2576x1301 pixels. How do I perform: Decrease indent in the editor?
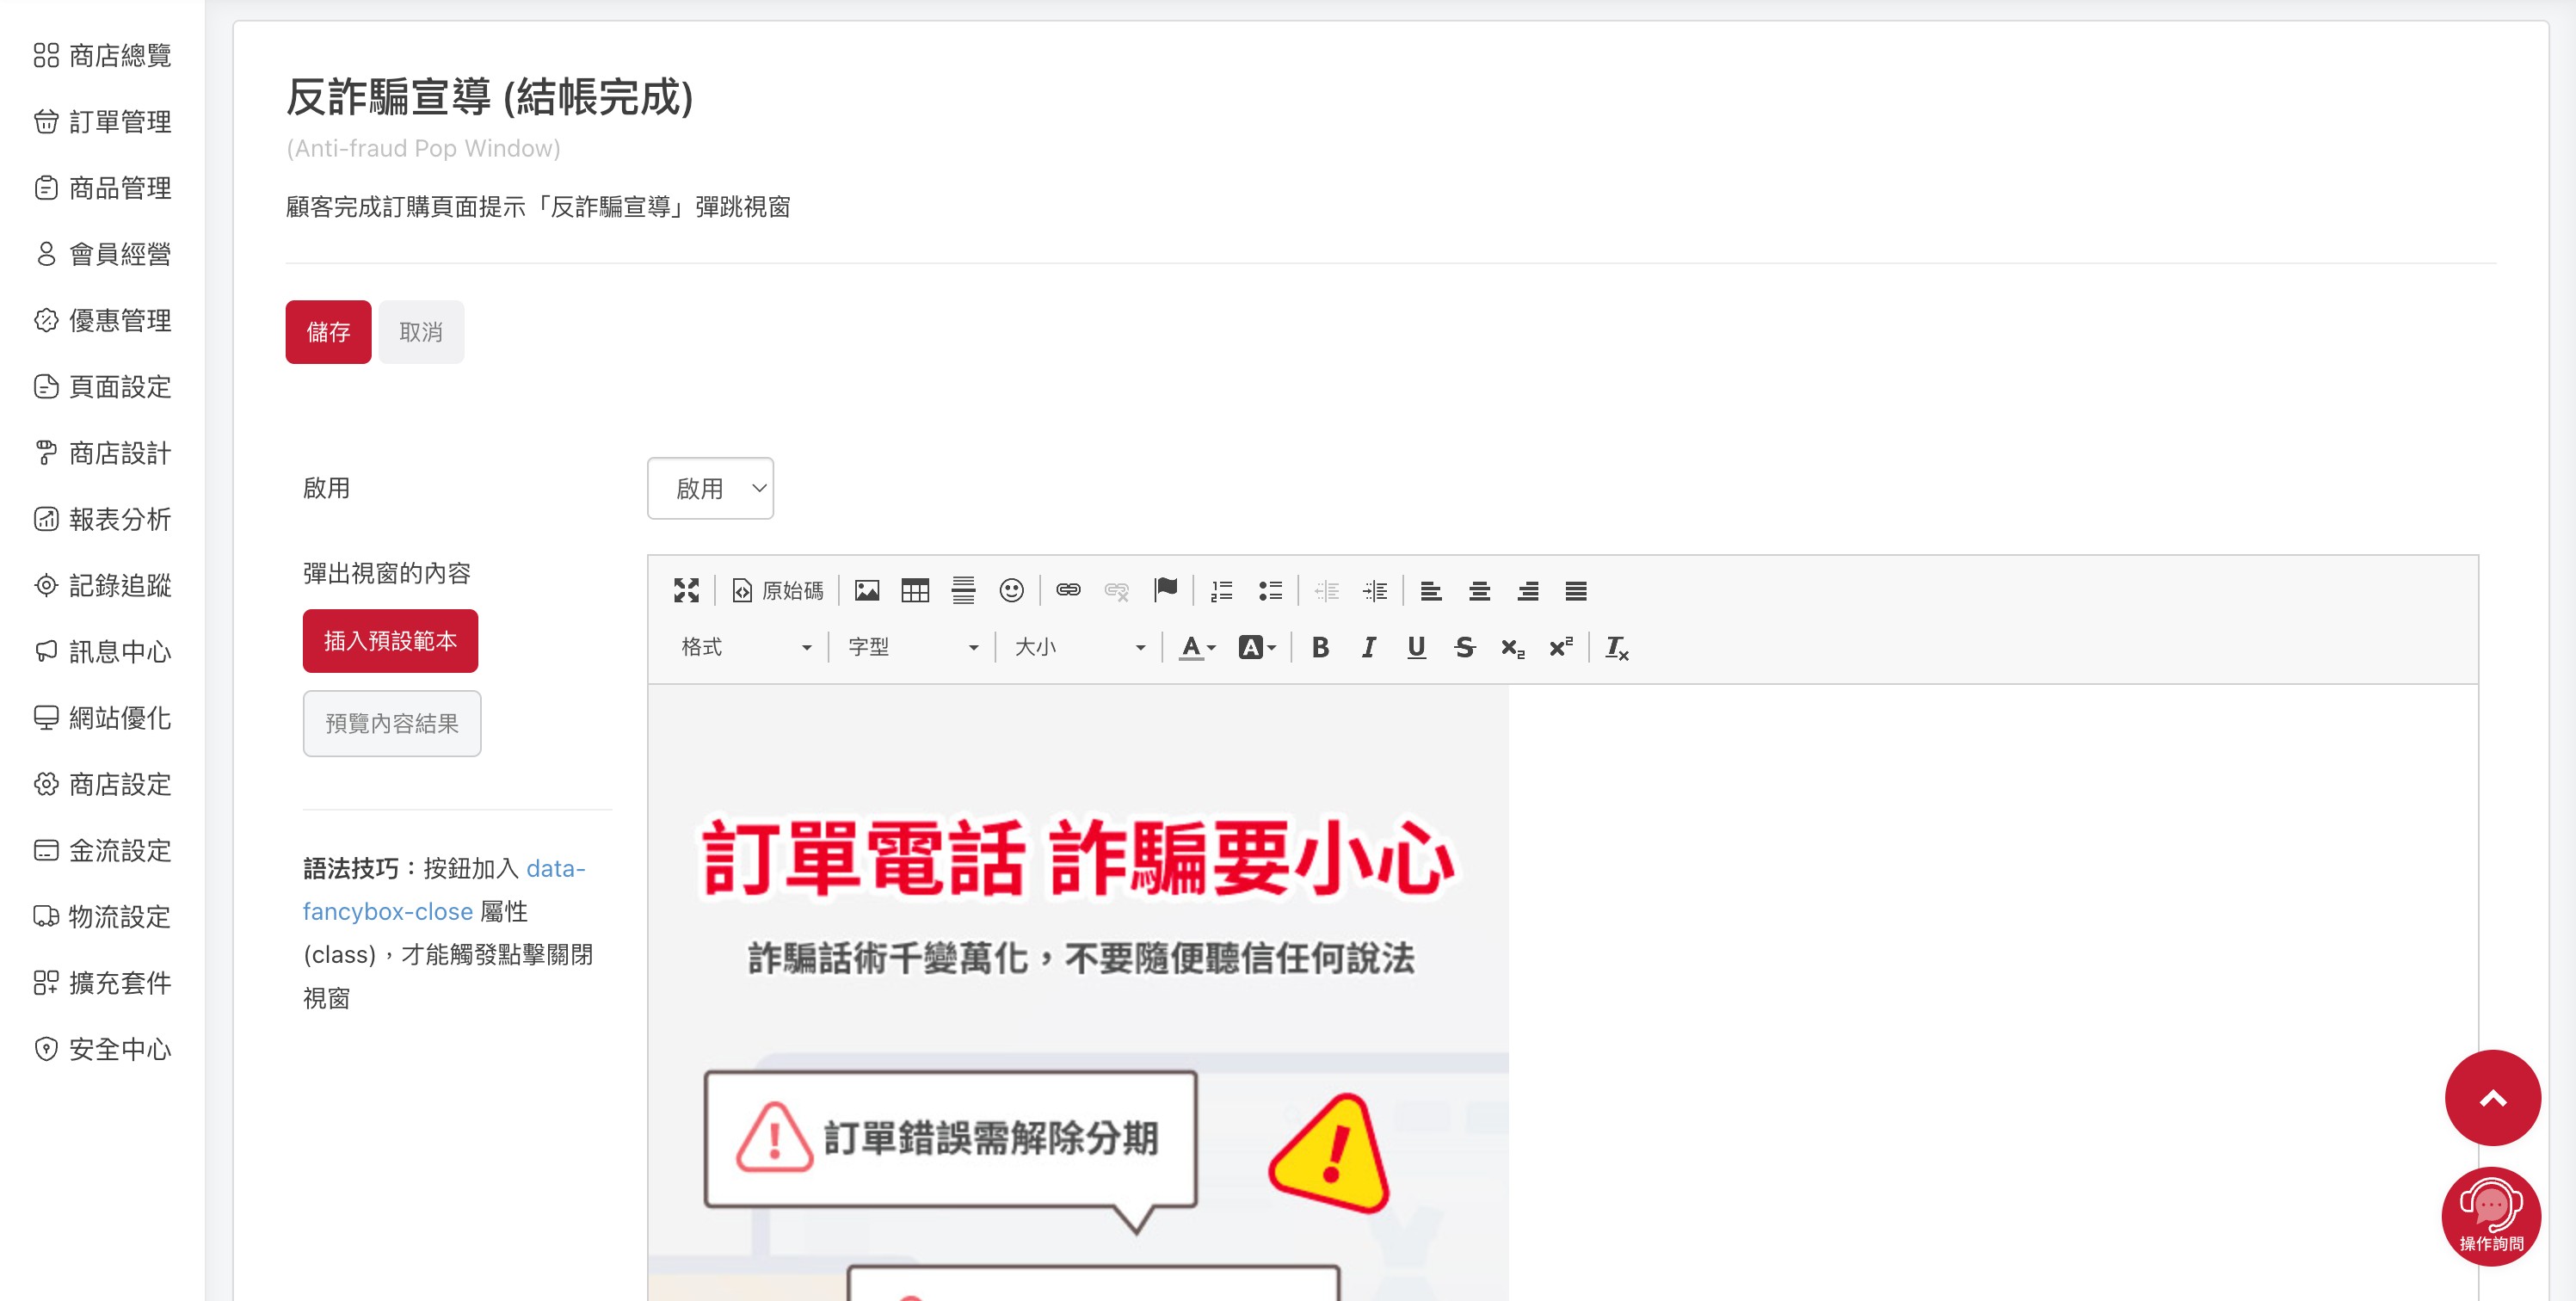pos(1326,590)
